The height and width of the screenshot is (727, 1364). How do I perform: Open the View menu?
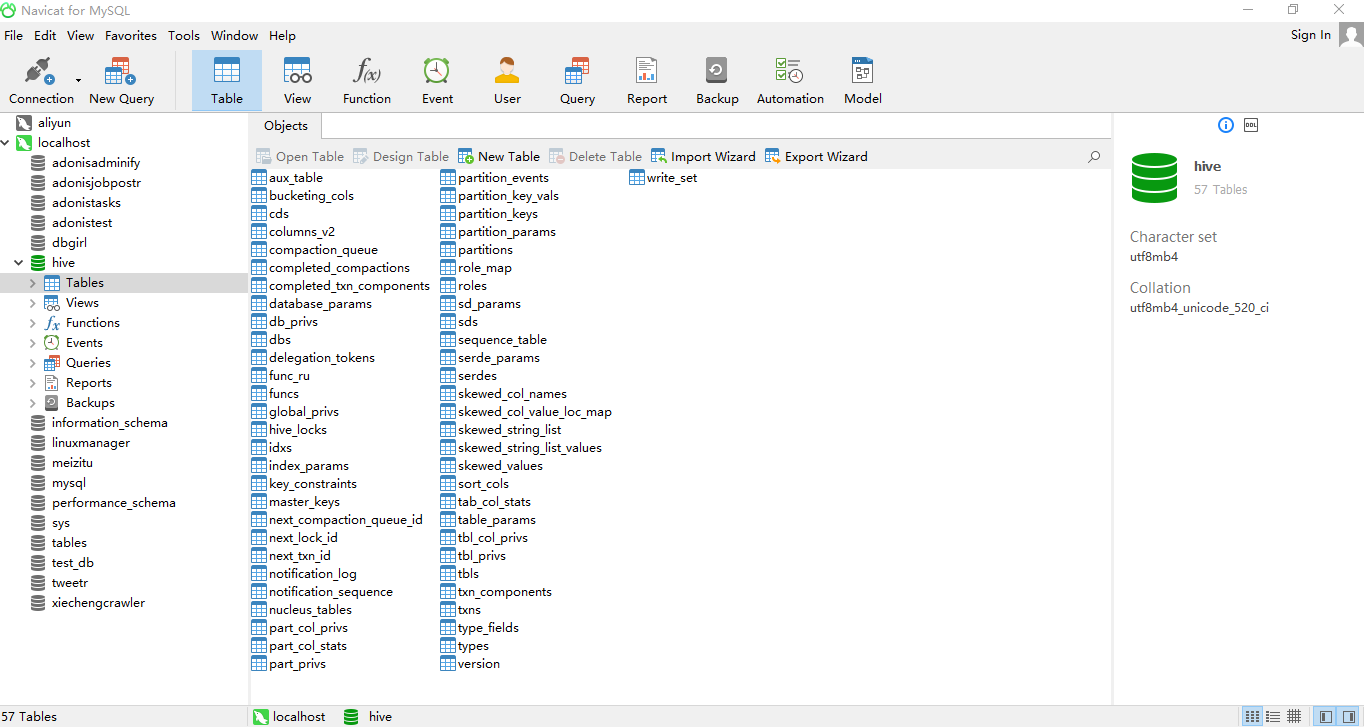pyautogui.click(x=80, y=35)
